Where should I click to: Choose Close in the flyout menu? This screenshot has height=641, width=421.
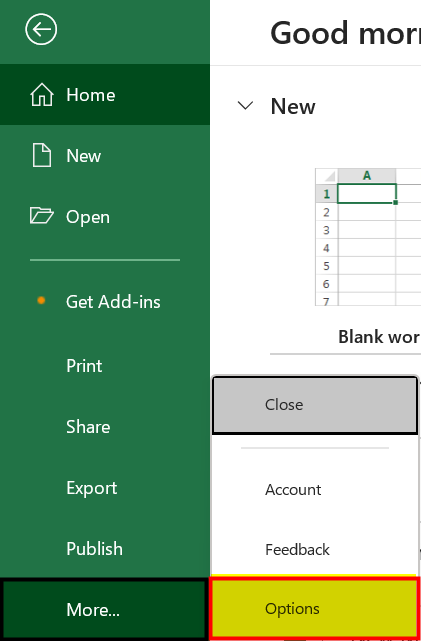click(x=315, y=405)
